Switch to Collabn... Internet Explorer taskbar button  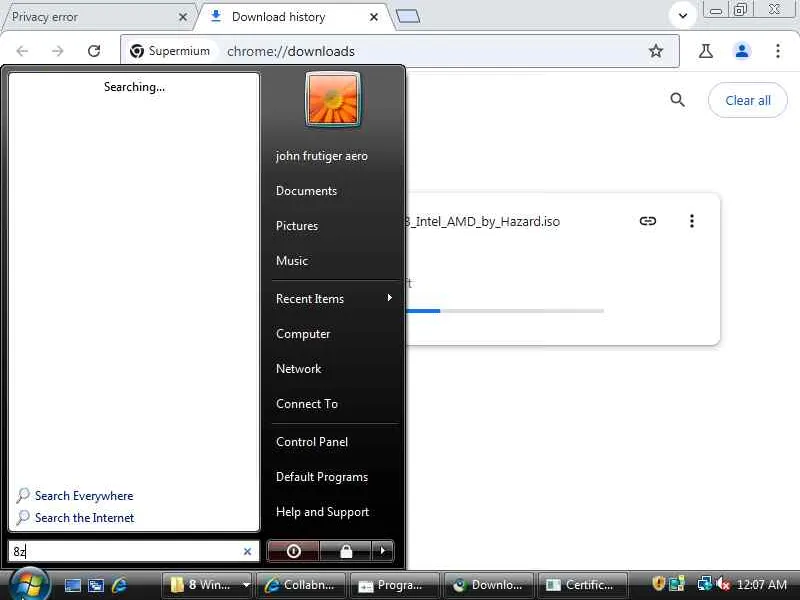[301, 585]
